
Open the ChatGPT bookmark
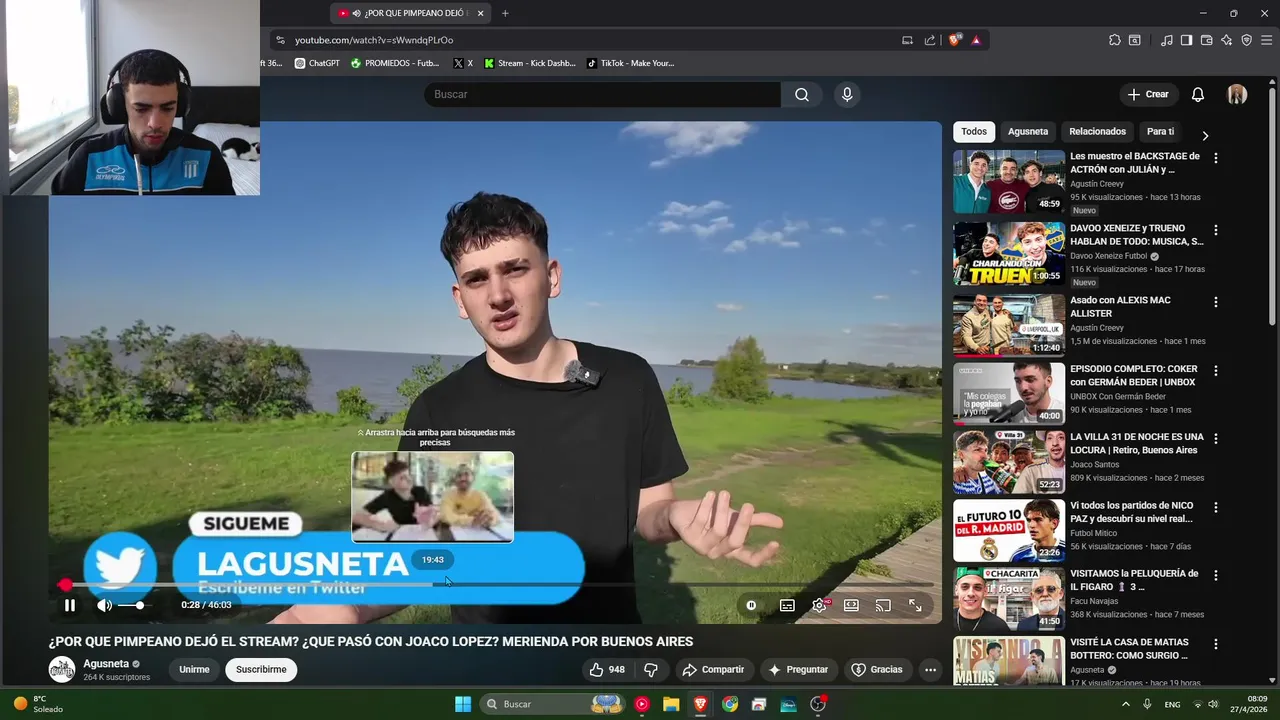pyautogui.click(x=317, y=63)
